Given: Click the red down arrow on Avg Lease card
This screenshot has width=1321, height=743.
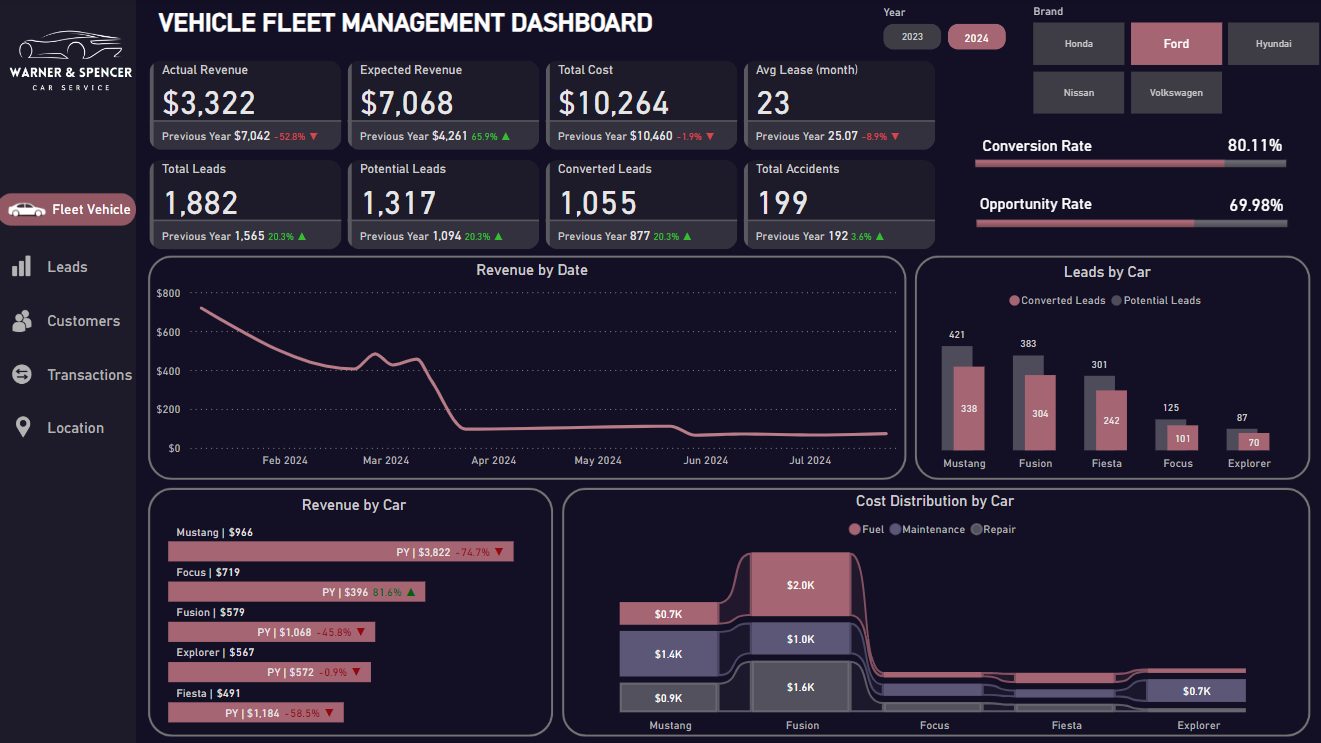Looking at the screenshot, I should [894, 136].
